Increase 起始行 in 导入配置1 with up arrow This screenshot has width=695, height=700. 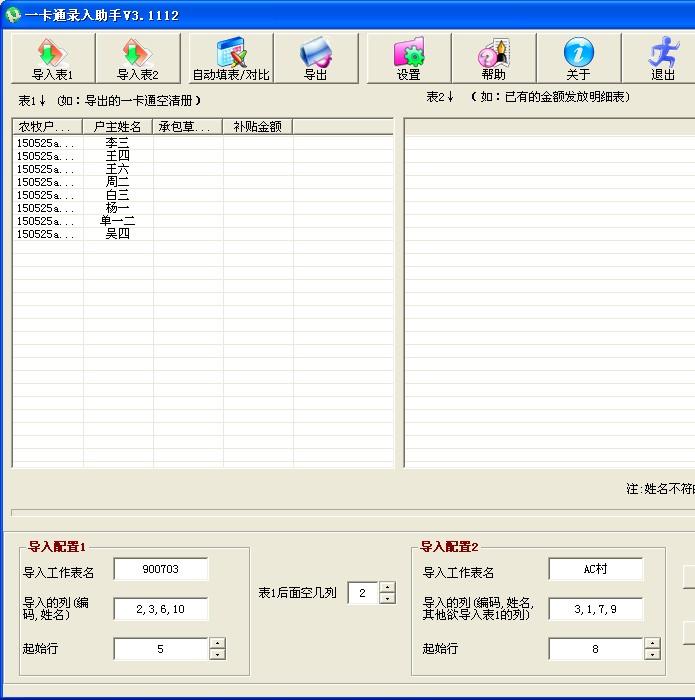pos(217,643)
